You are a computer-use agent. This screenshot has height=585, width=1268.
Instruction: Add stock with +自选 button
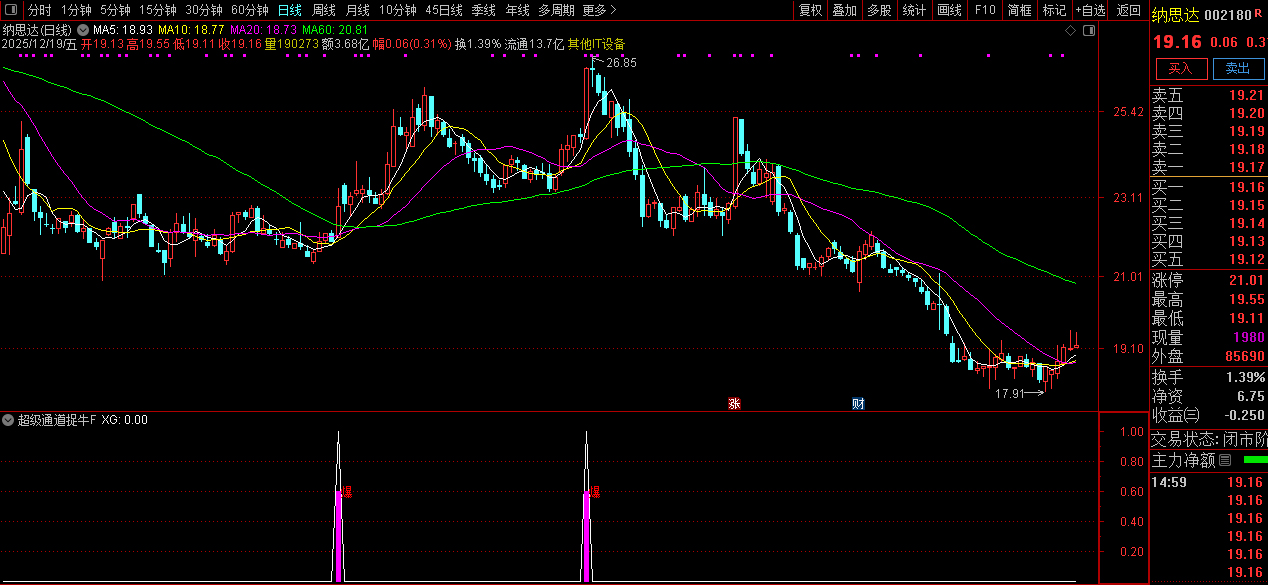[x=1091, y=10]
